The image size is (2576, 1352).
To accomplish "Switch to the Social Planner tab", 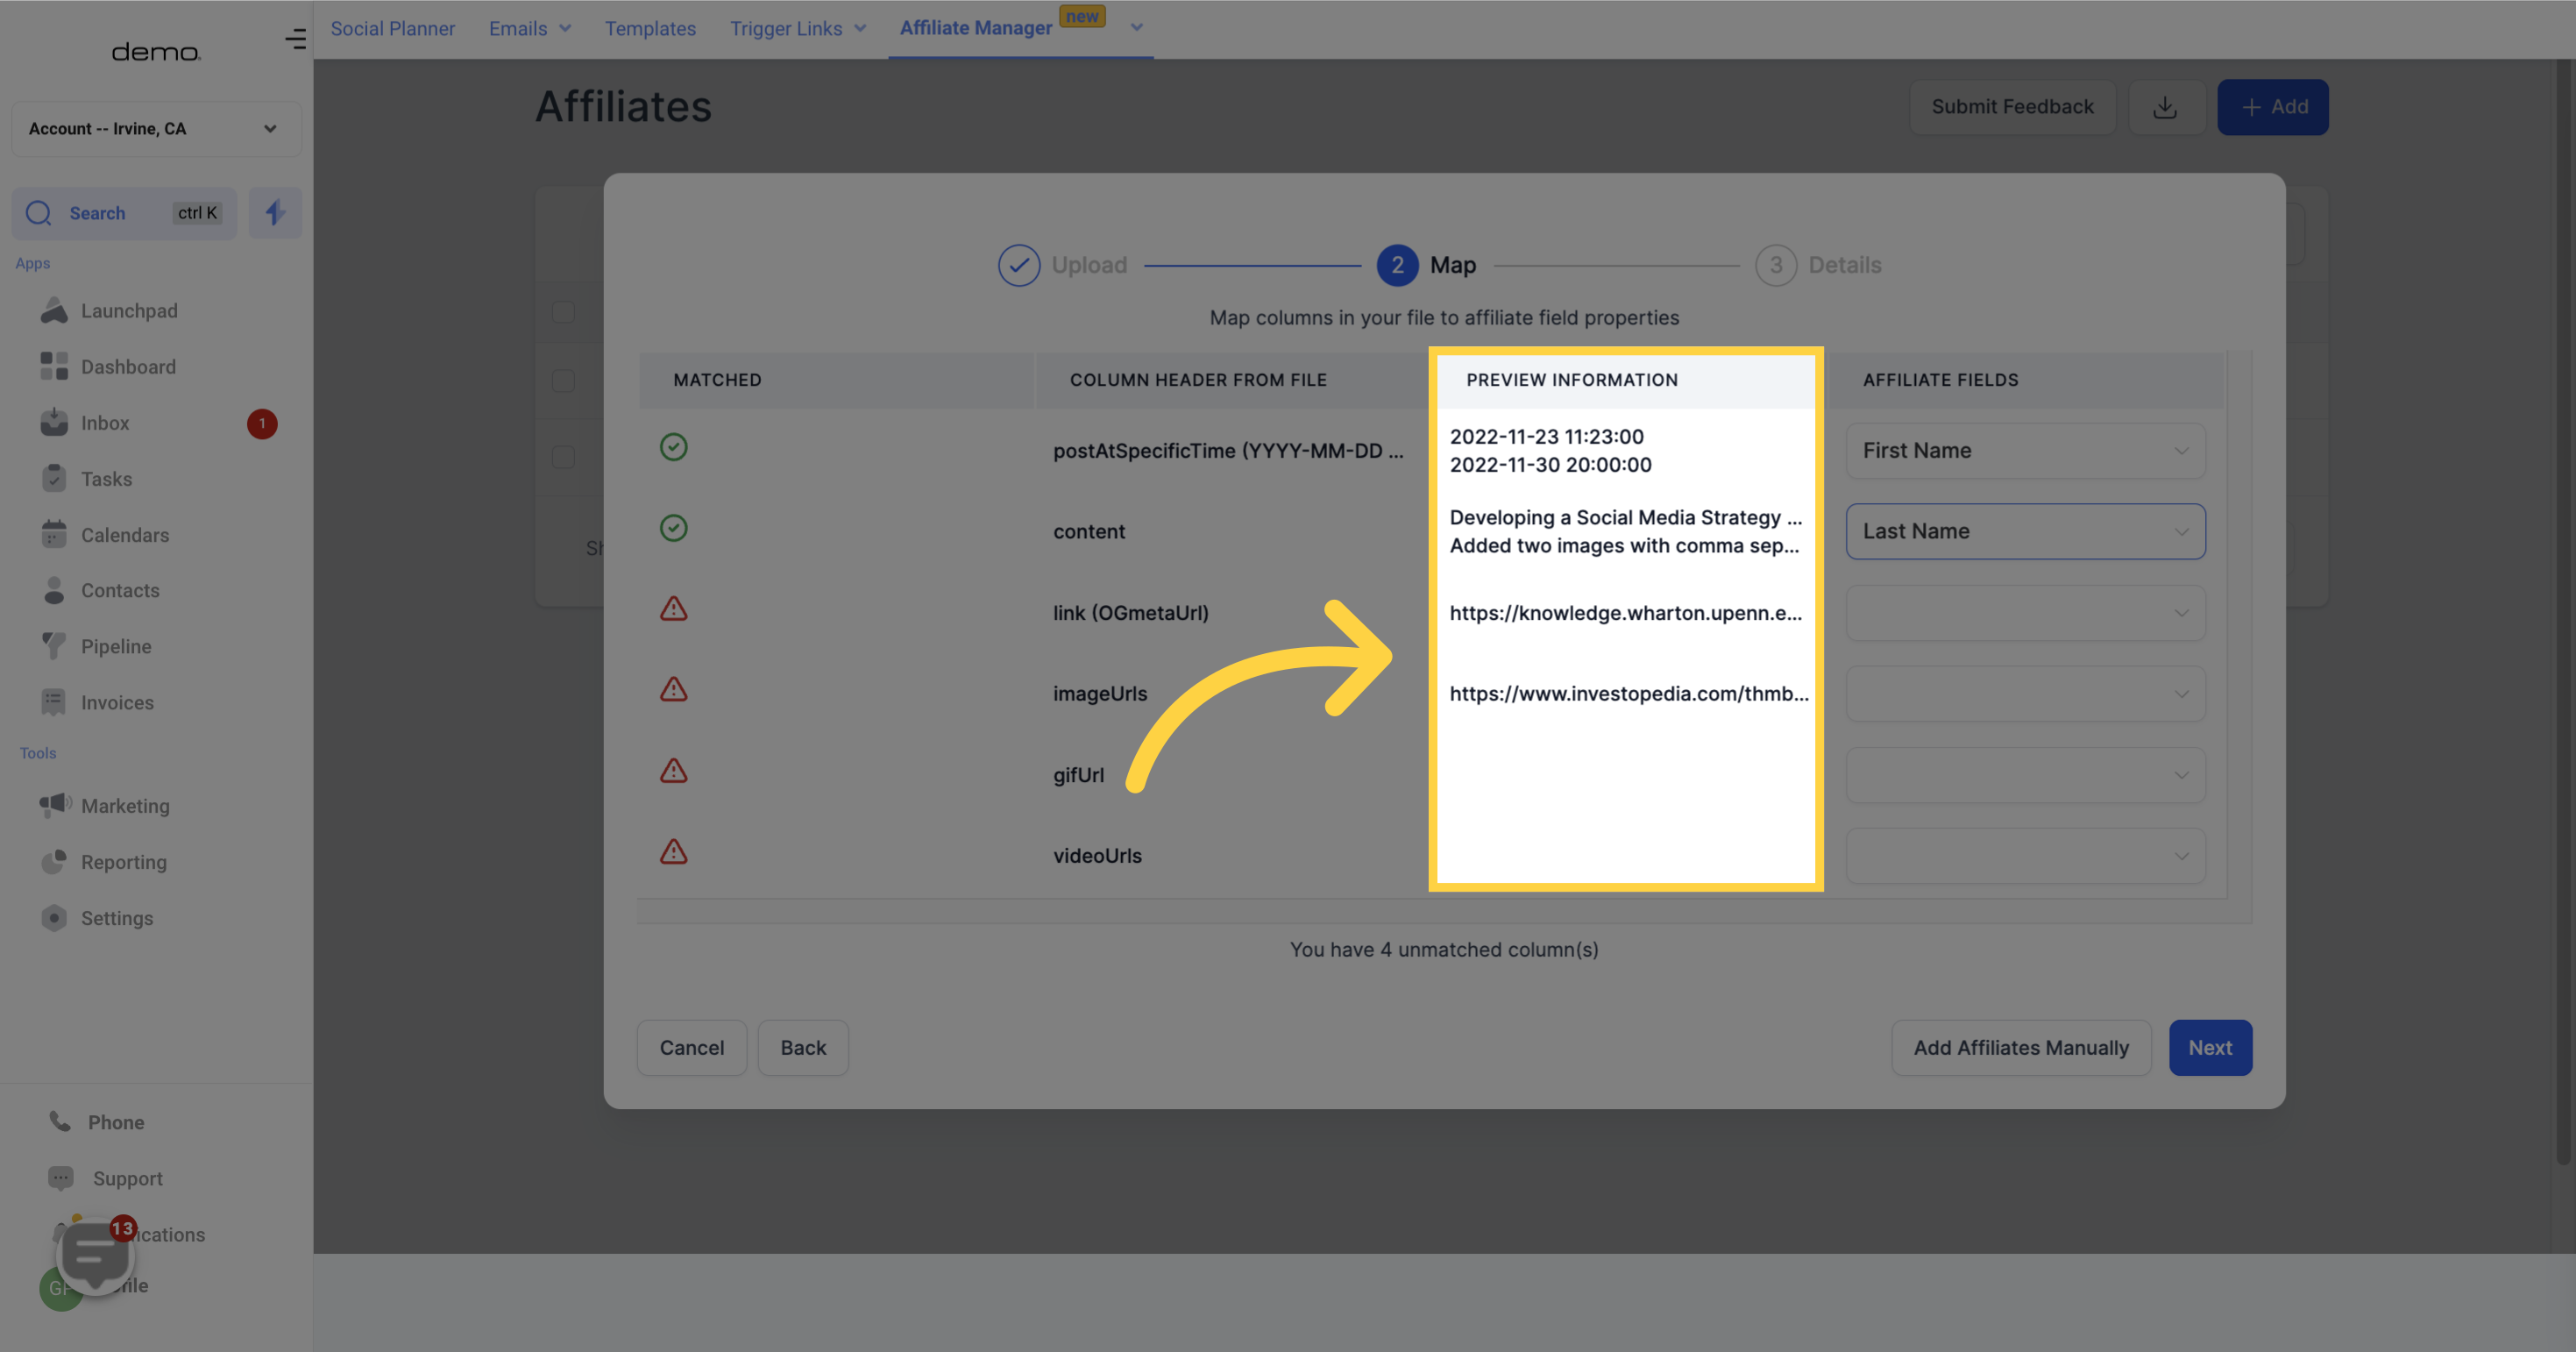I will (393, 29).
